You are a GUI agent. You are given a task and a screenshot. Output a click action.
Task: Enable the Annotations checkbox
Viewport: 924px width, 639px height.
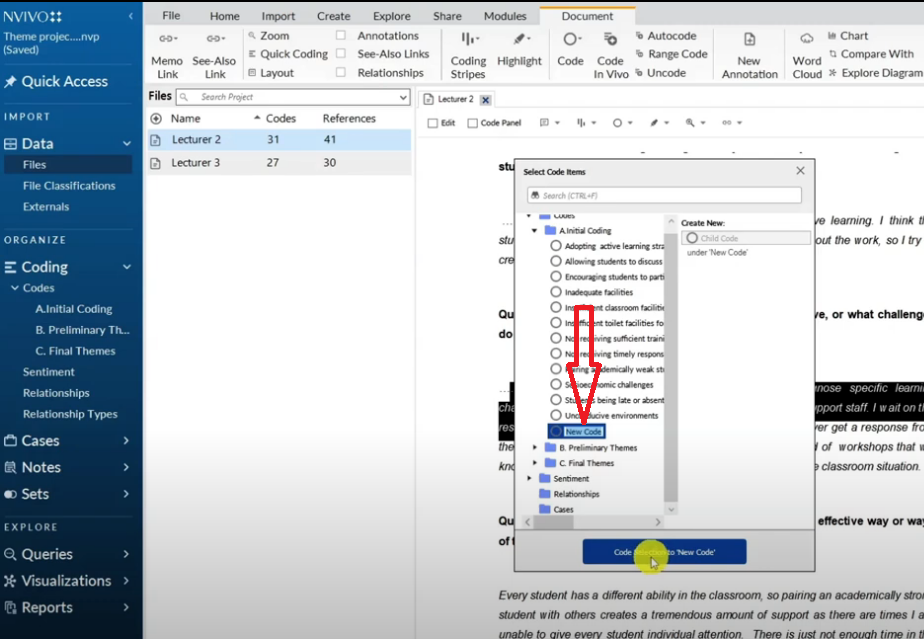[341, 35]
